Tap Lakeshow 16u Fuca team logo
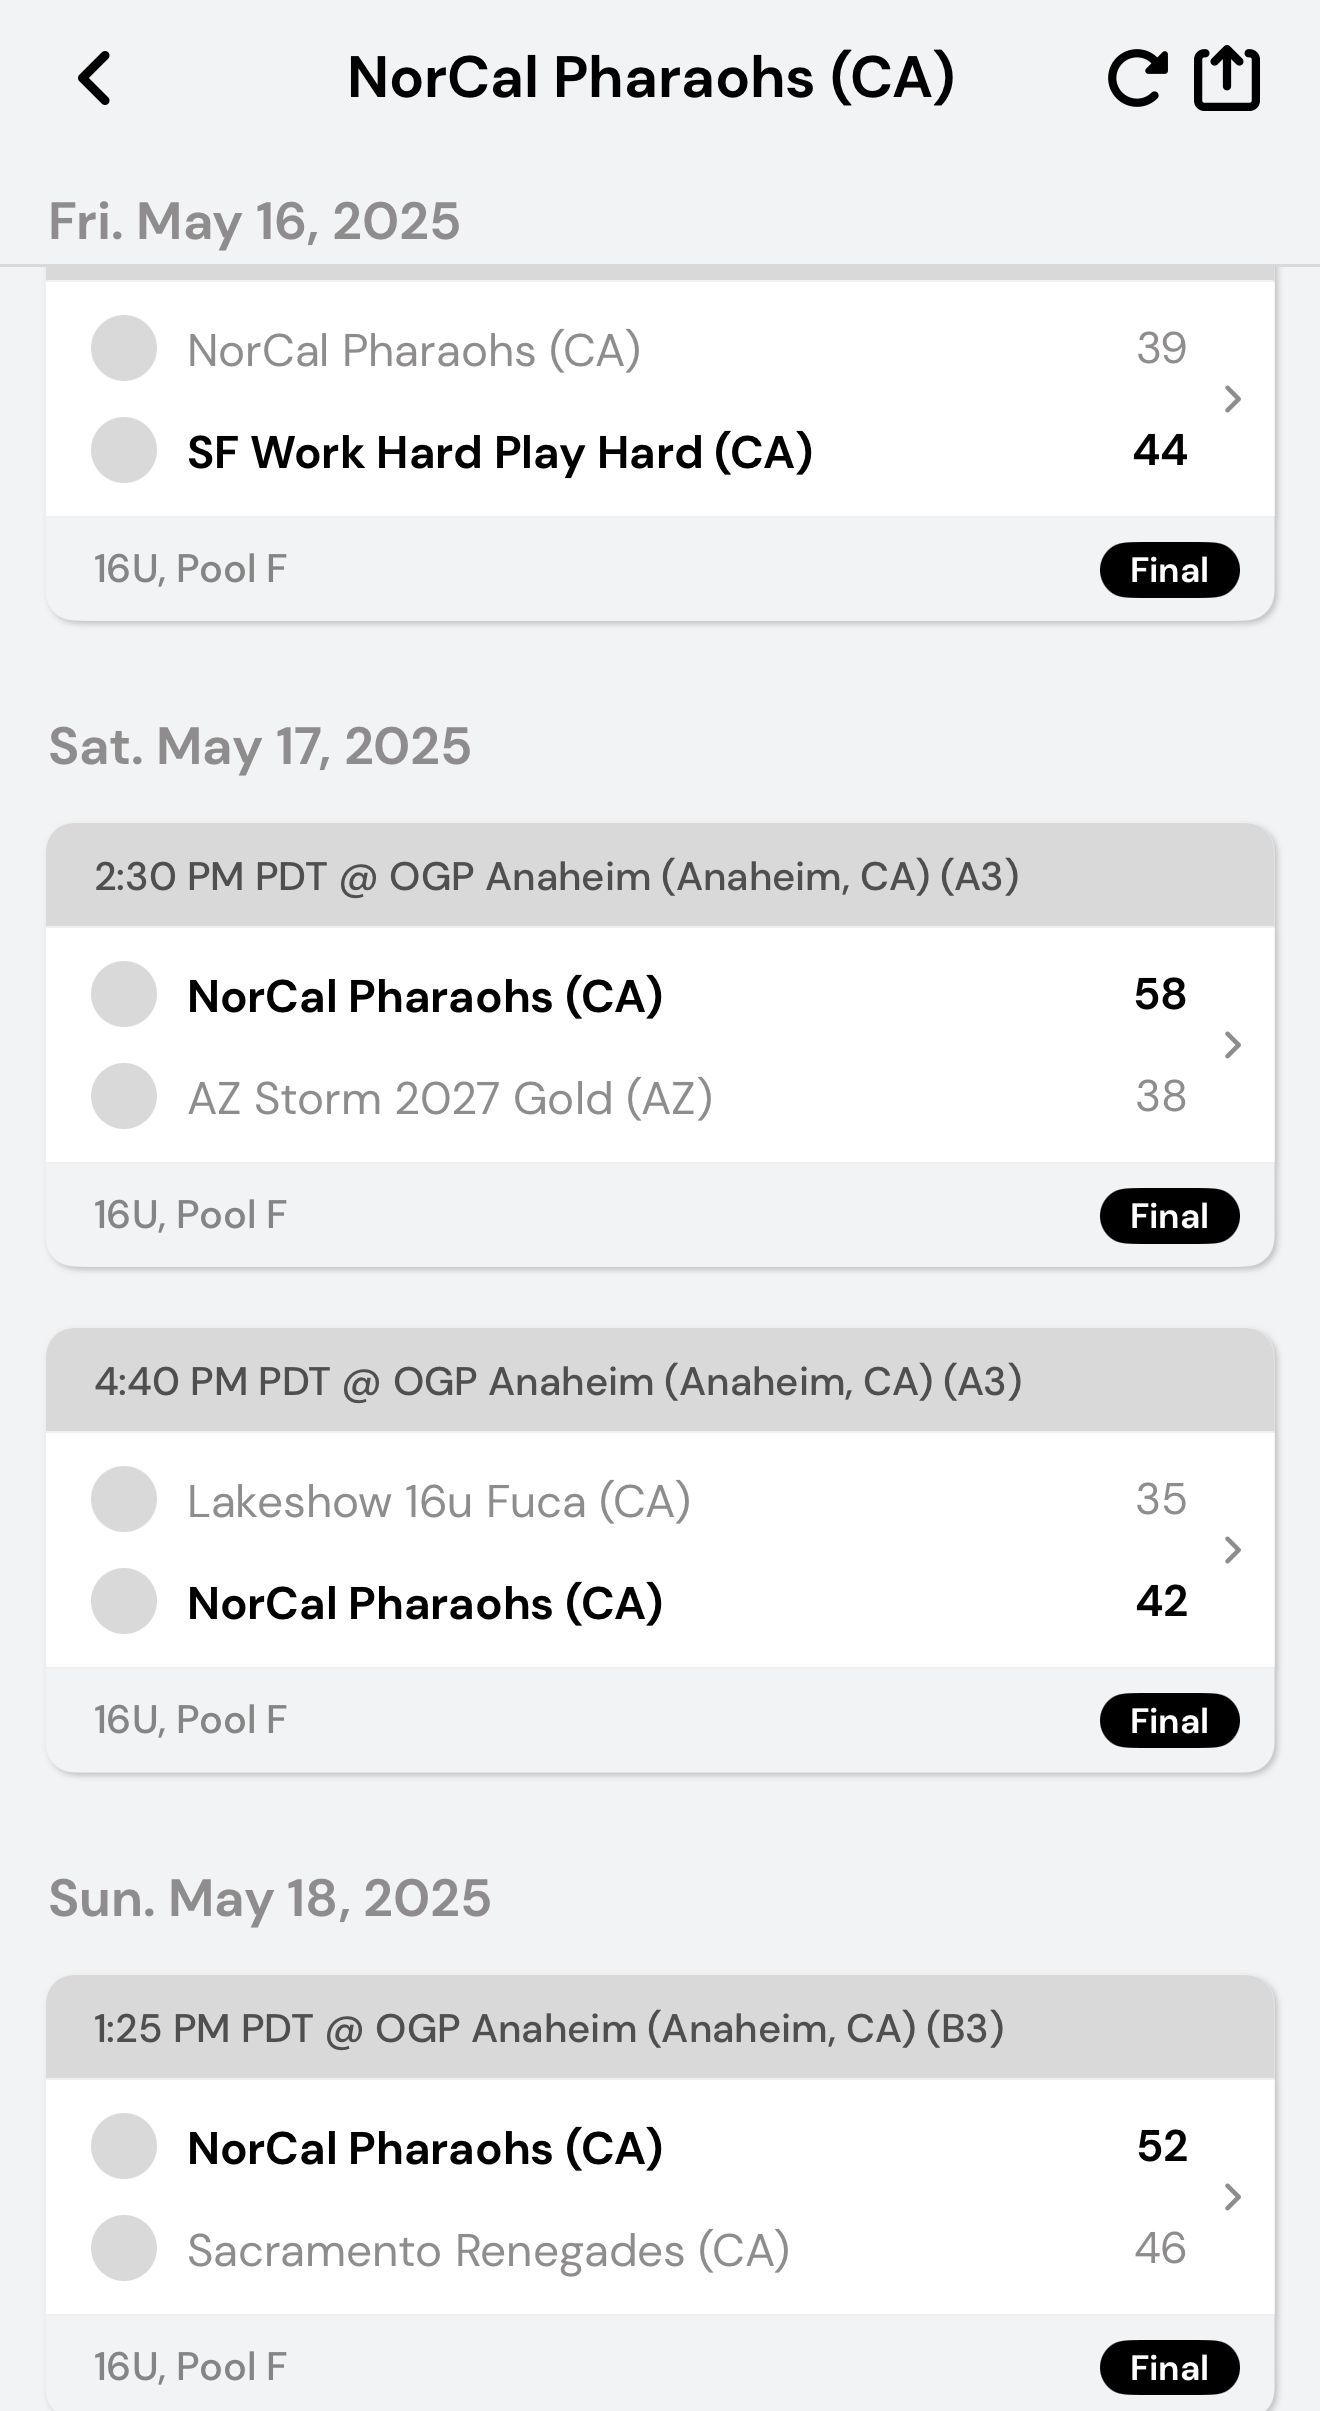 pyautogui.click(x=124, y=1500)
